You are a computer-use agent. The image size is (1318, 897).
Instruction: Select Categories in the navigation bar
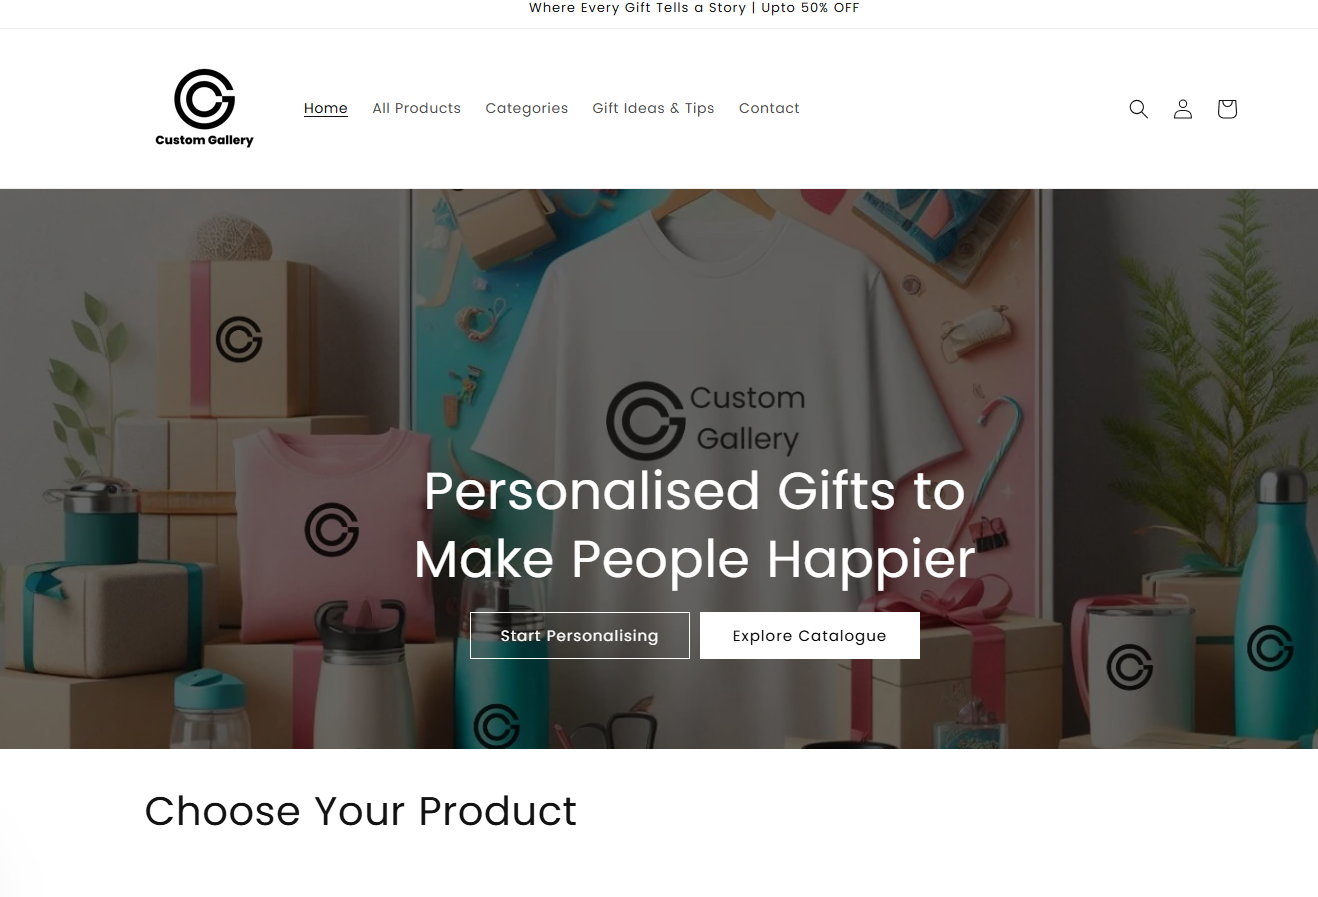pos(527,108)
